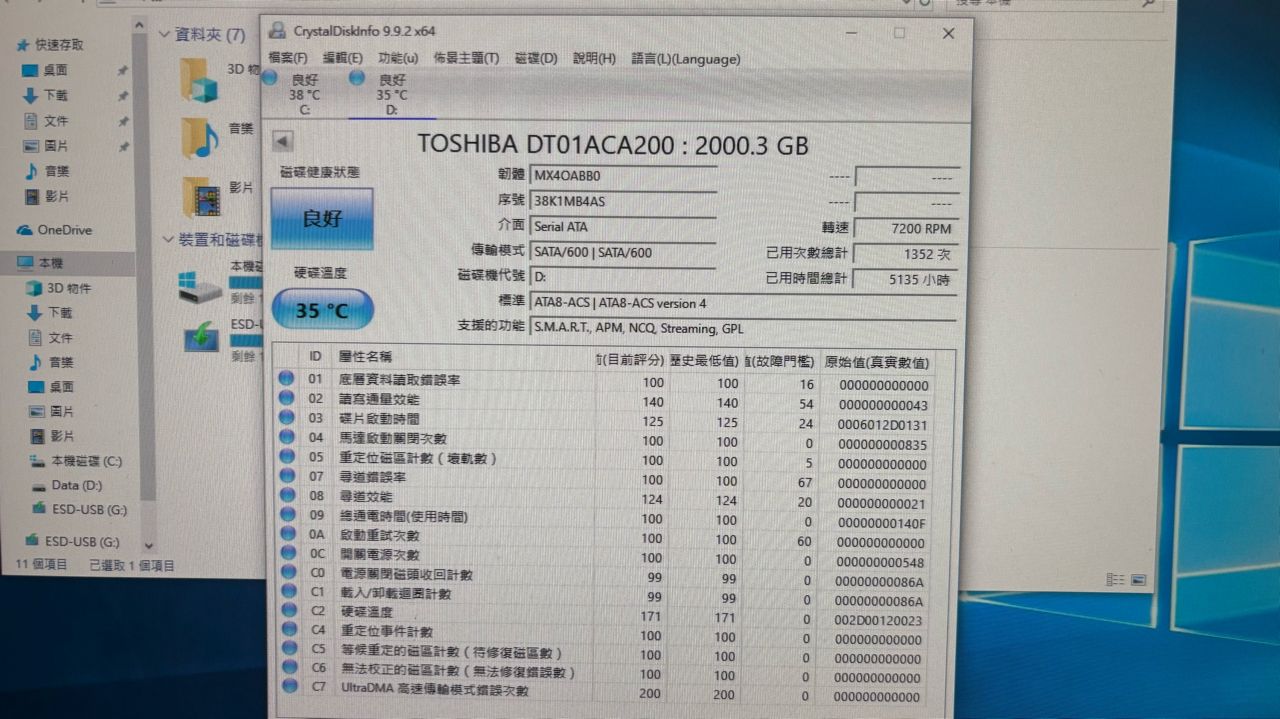Click the status orb for attribute 05
1280x719 pixels.
(x=287, y=456)
